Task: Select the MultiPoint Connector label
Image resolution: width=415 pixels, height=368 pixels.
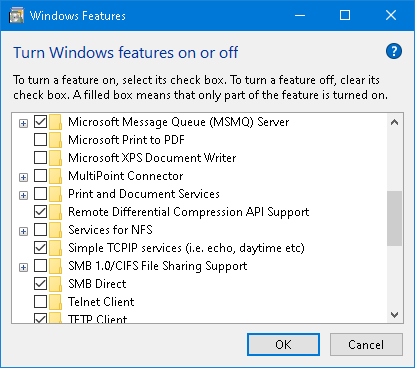Action: [126, 176]
